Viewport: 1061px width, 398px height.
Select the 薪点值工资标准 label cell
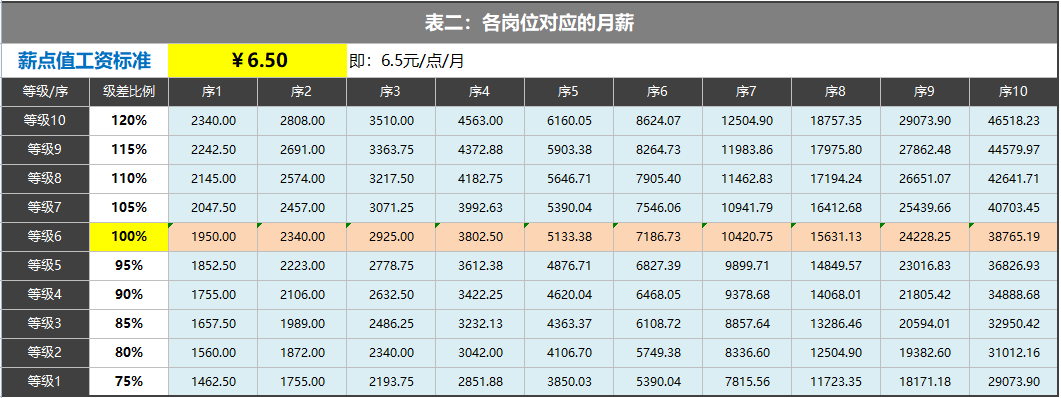[84, 61]
